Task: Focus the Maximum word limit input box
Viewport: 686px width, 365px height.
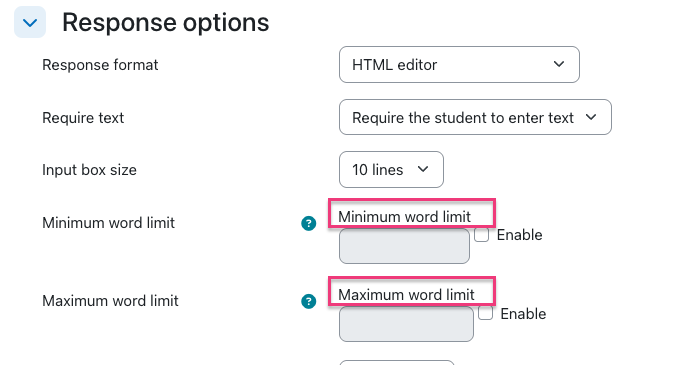Action: click(x=406, y=324)
